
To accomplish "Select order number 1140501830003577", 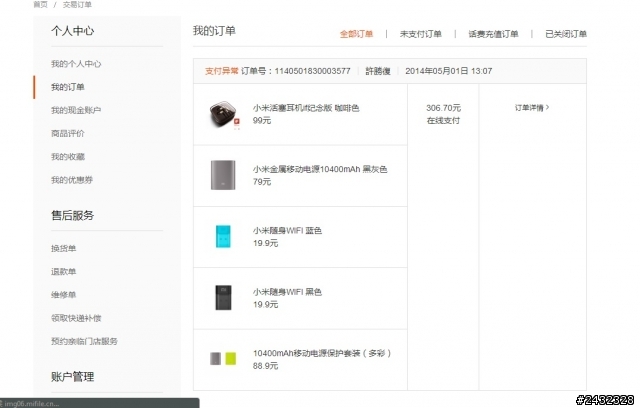I will pos(312,71).
